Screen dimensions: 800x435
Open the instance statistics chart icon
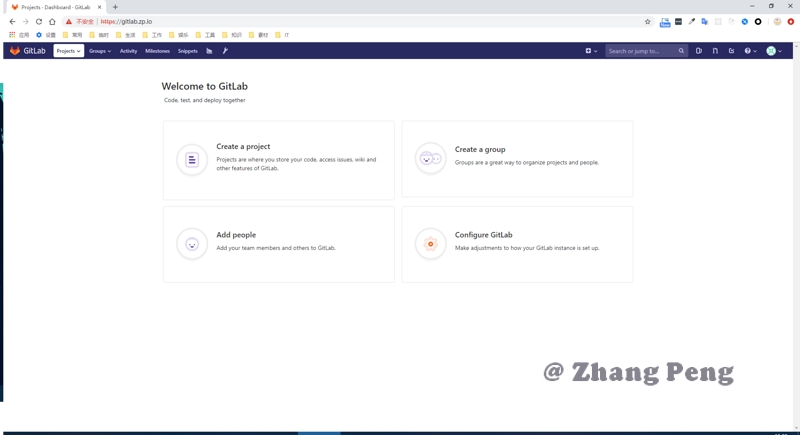[x=209, y=51]
